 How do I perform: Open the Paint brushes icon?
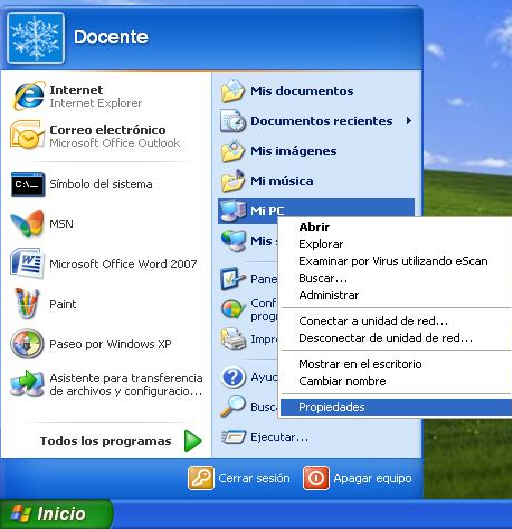click(x=27, y=303)
